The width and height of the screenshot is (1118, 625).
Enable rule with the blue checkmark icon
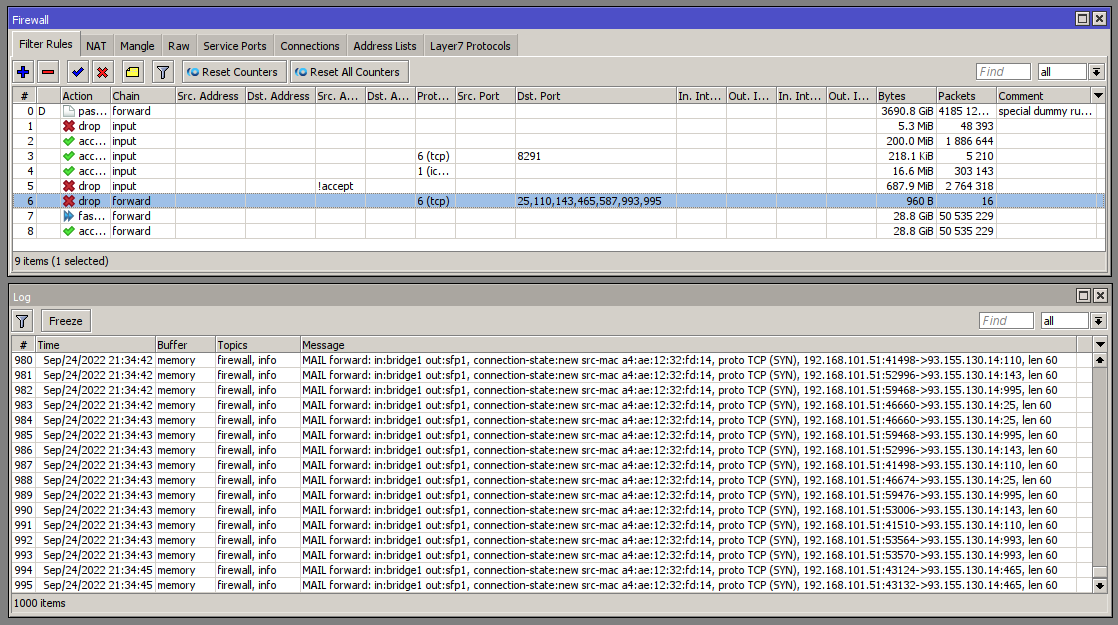point(77,72)
